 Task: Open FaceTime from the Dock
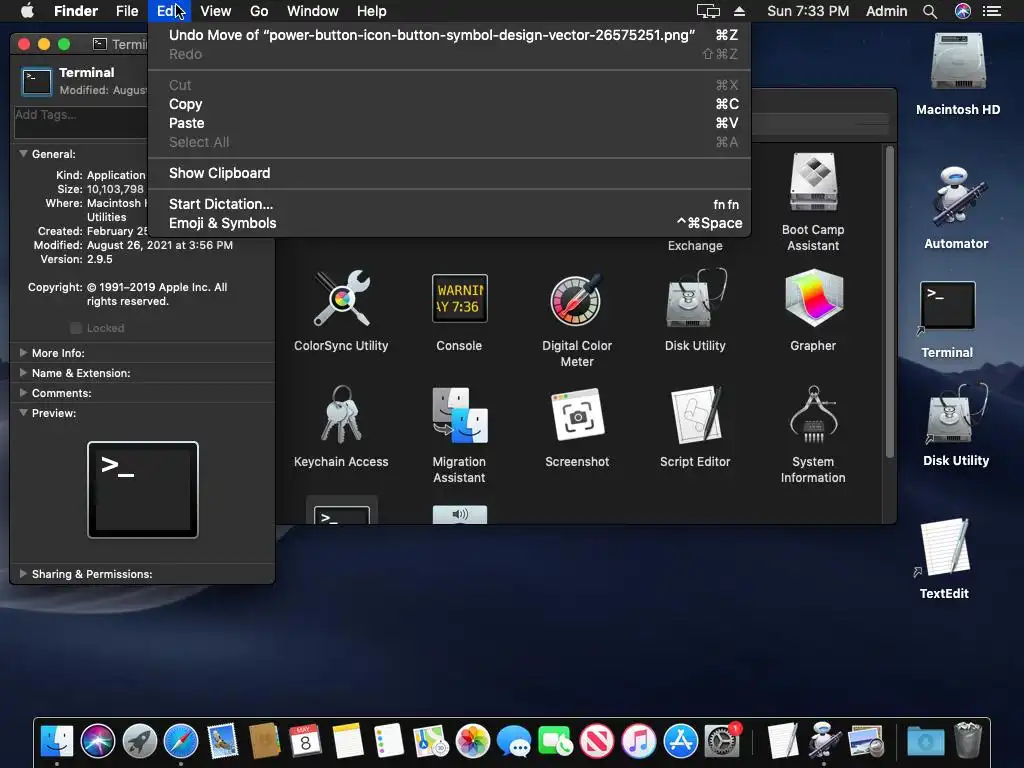(555, 741)
